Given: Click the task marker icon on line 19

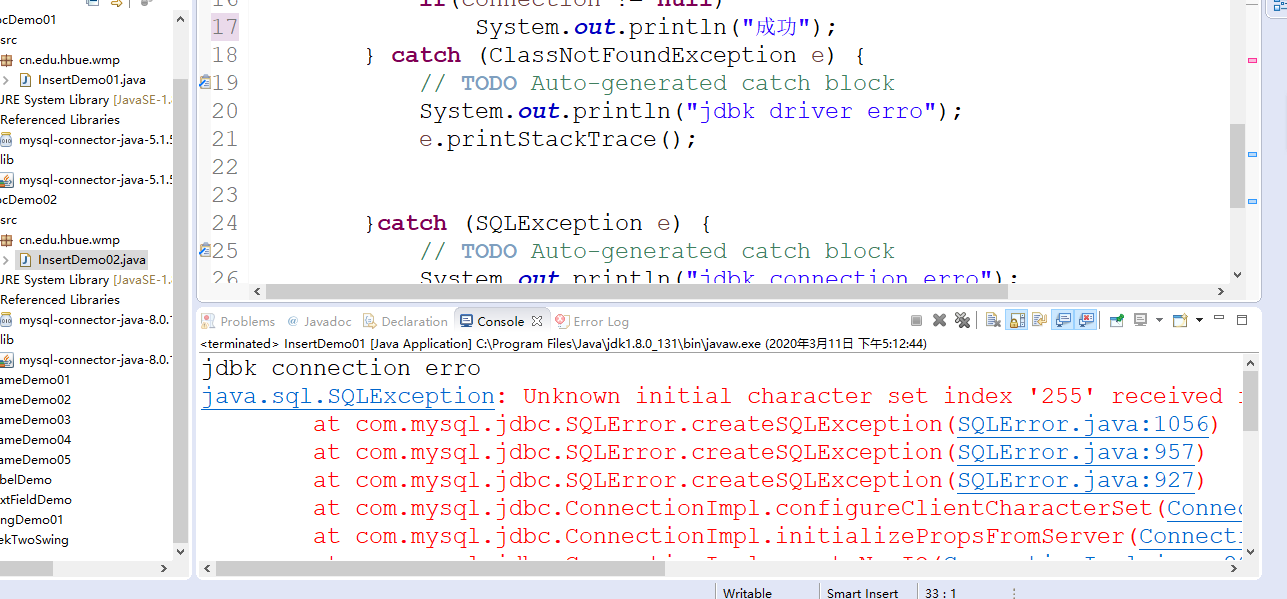Looking at the screenshot, I should (x=205, y=83).
